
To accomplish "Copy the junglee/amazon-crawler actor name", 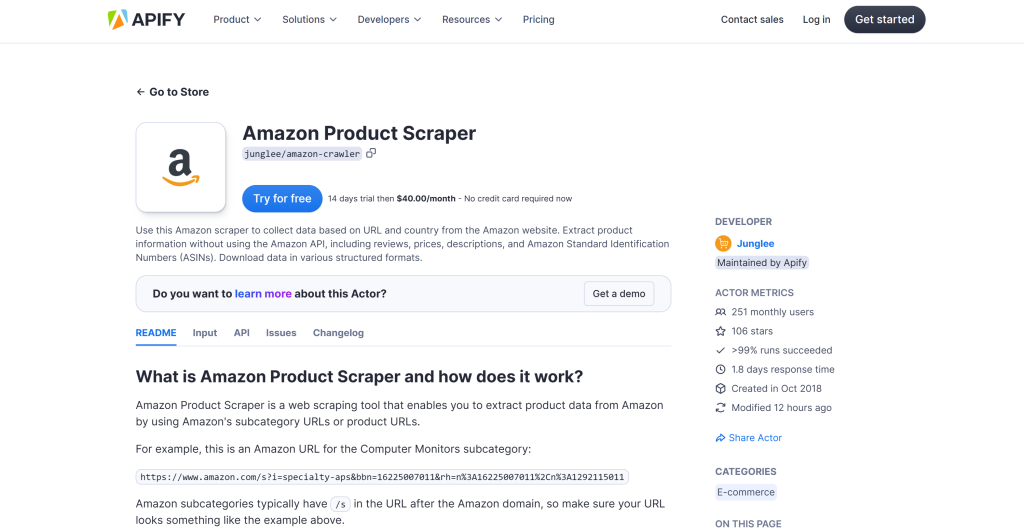I will coord(371,154).
